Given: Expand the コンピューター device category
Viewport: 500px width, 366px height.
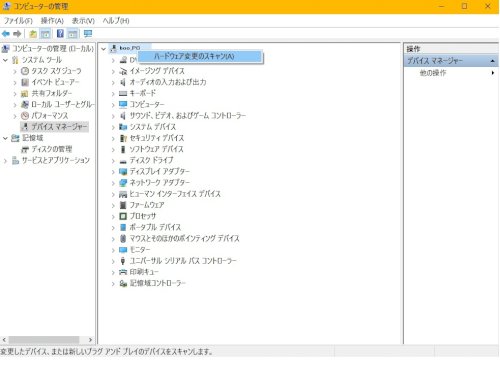Looking at the screenshot, I should click(113, 105).
